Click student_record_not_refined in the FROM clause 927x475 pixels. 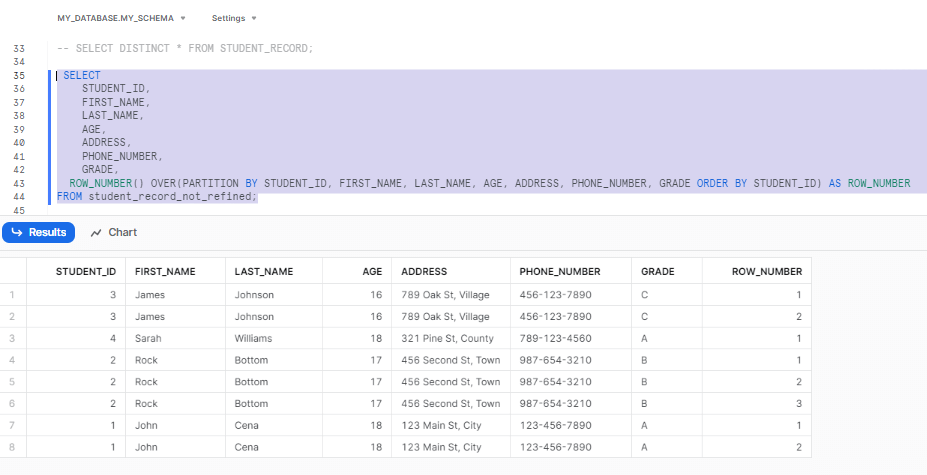click(170, 196)
